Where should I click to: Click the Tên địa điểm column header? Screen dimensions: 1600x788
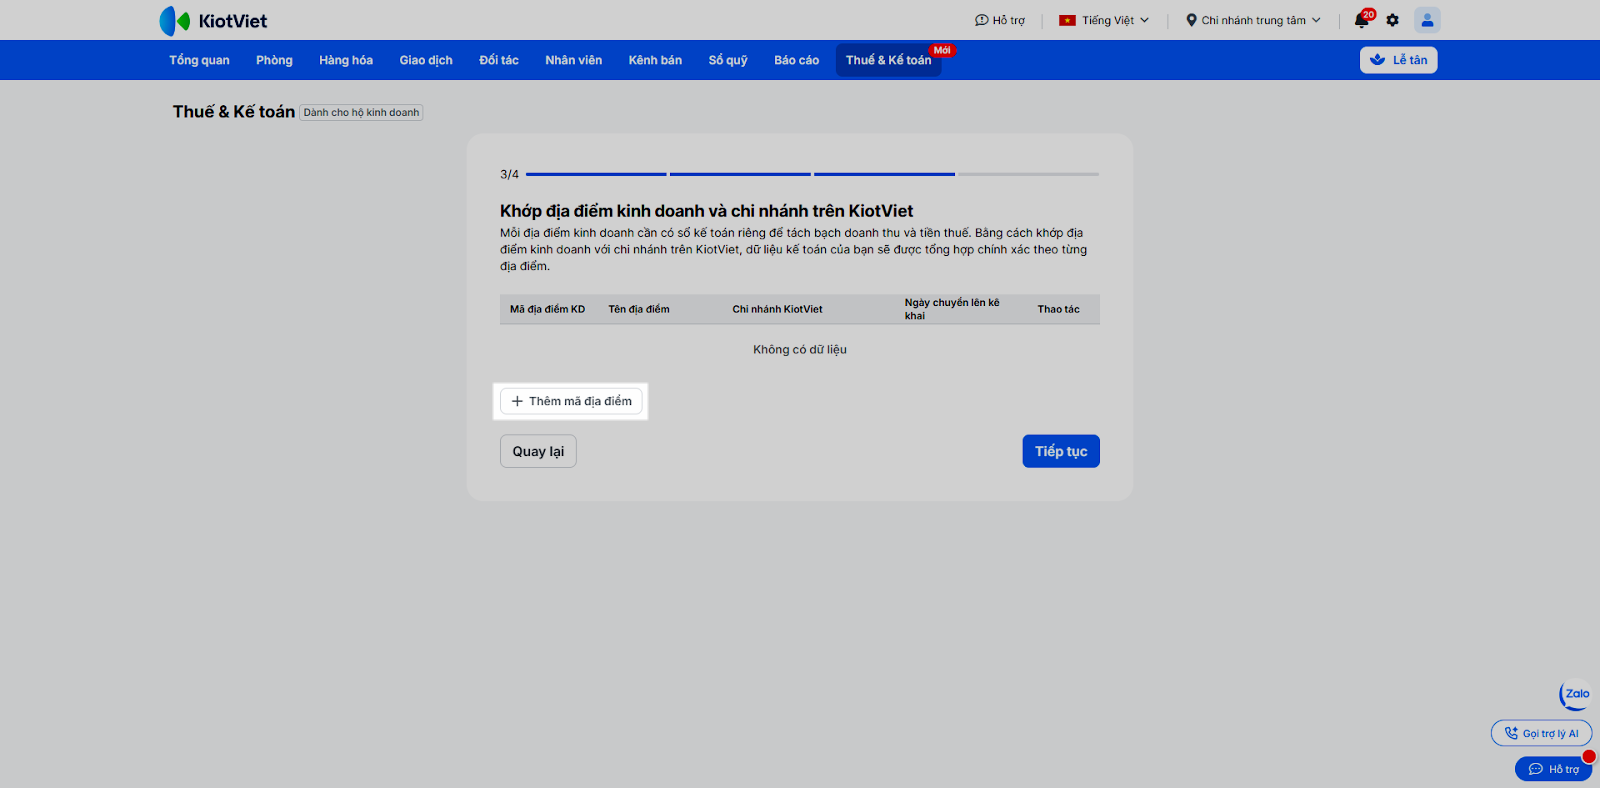639,309
